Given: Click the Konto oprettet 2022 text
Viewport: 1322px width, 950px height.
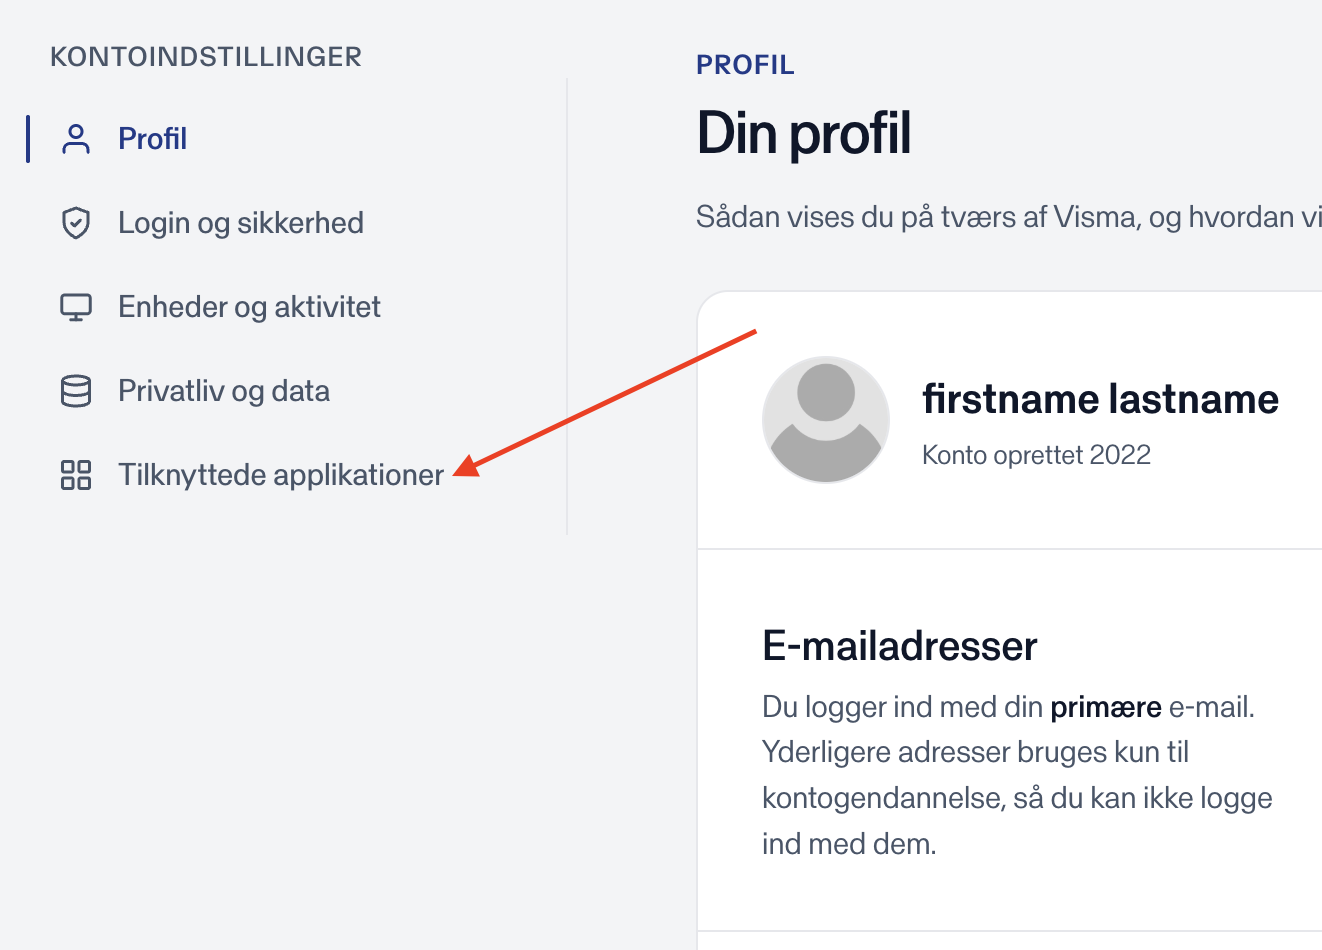Looking at the screenshot, I should 1036,455.
